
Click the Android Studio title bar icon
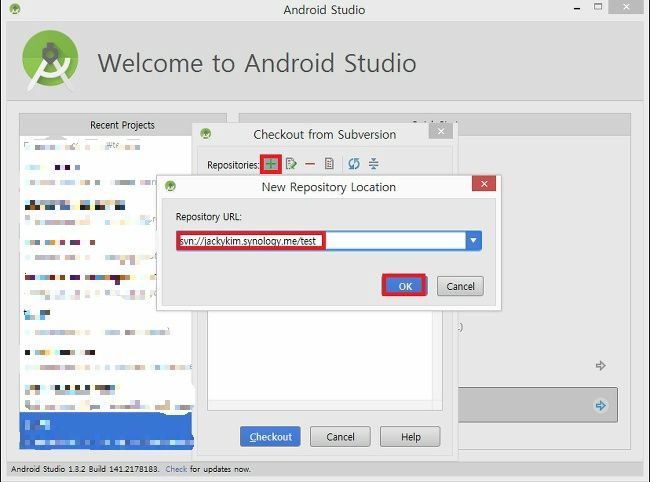click(15, 9)
